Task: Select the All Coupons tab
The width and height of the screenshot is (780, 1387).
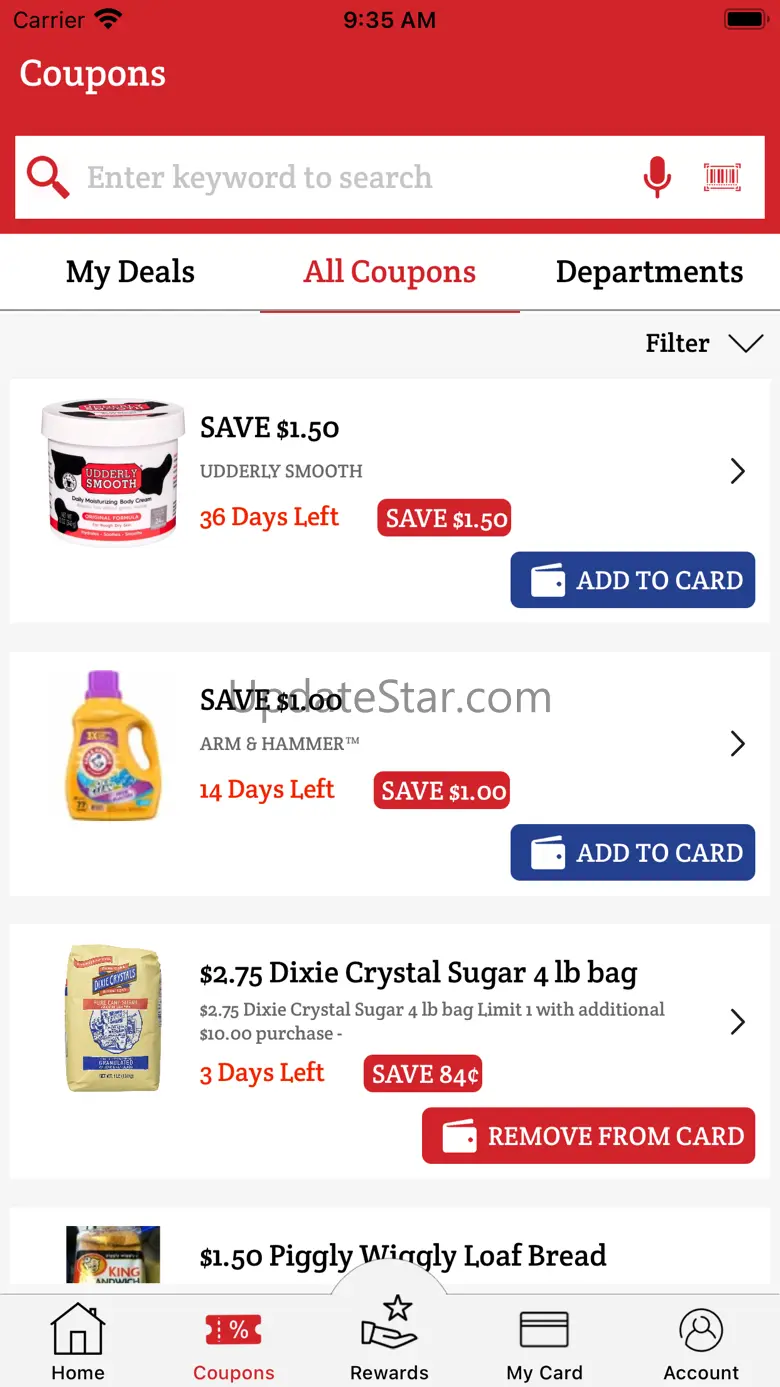Action: [x=390, y=272]
